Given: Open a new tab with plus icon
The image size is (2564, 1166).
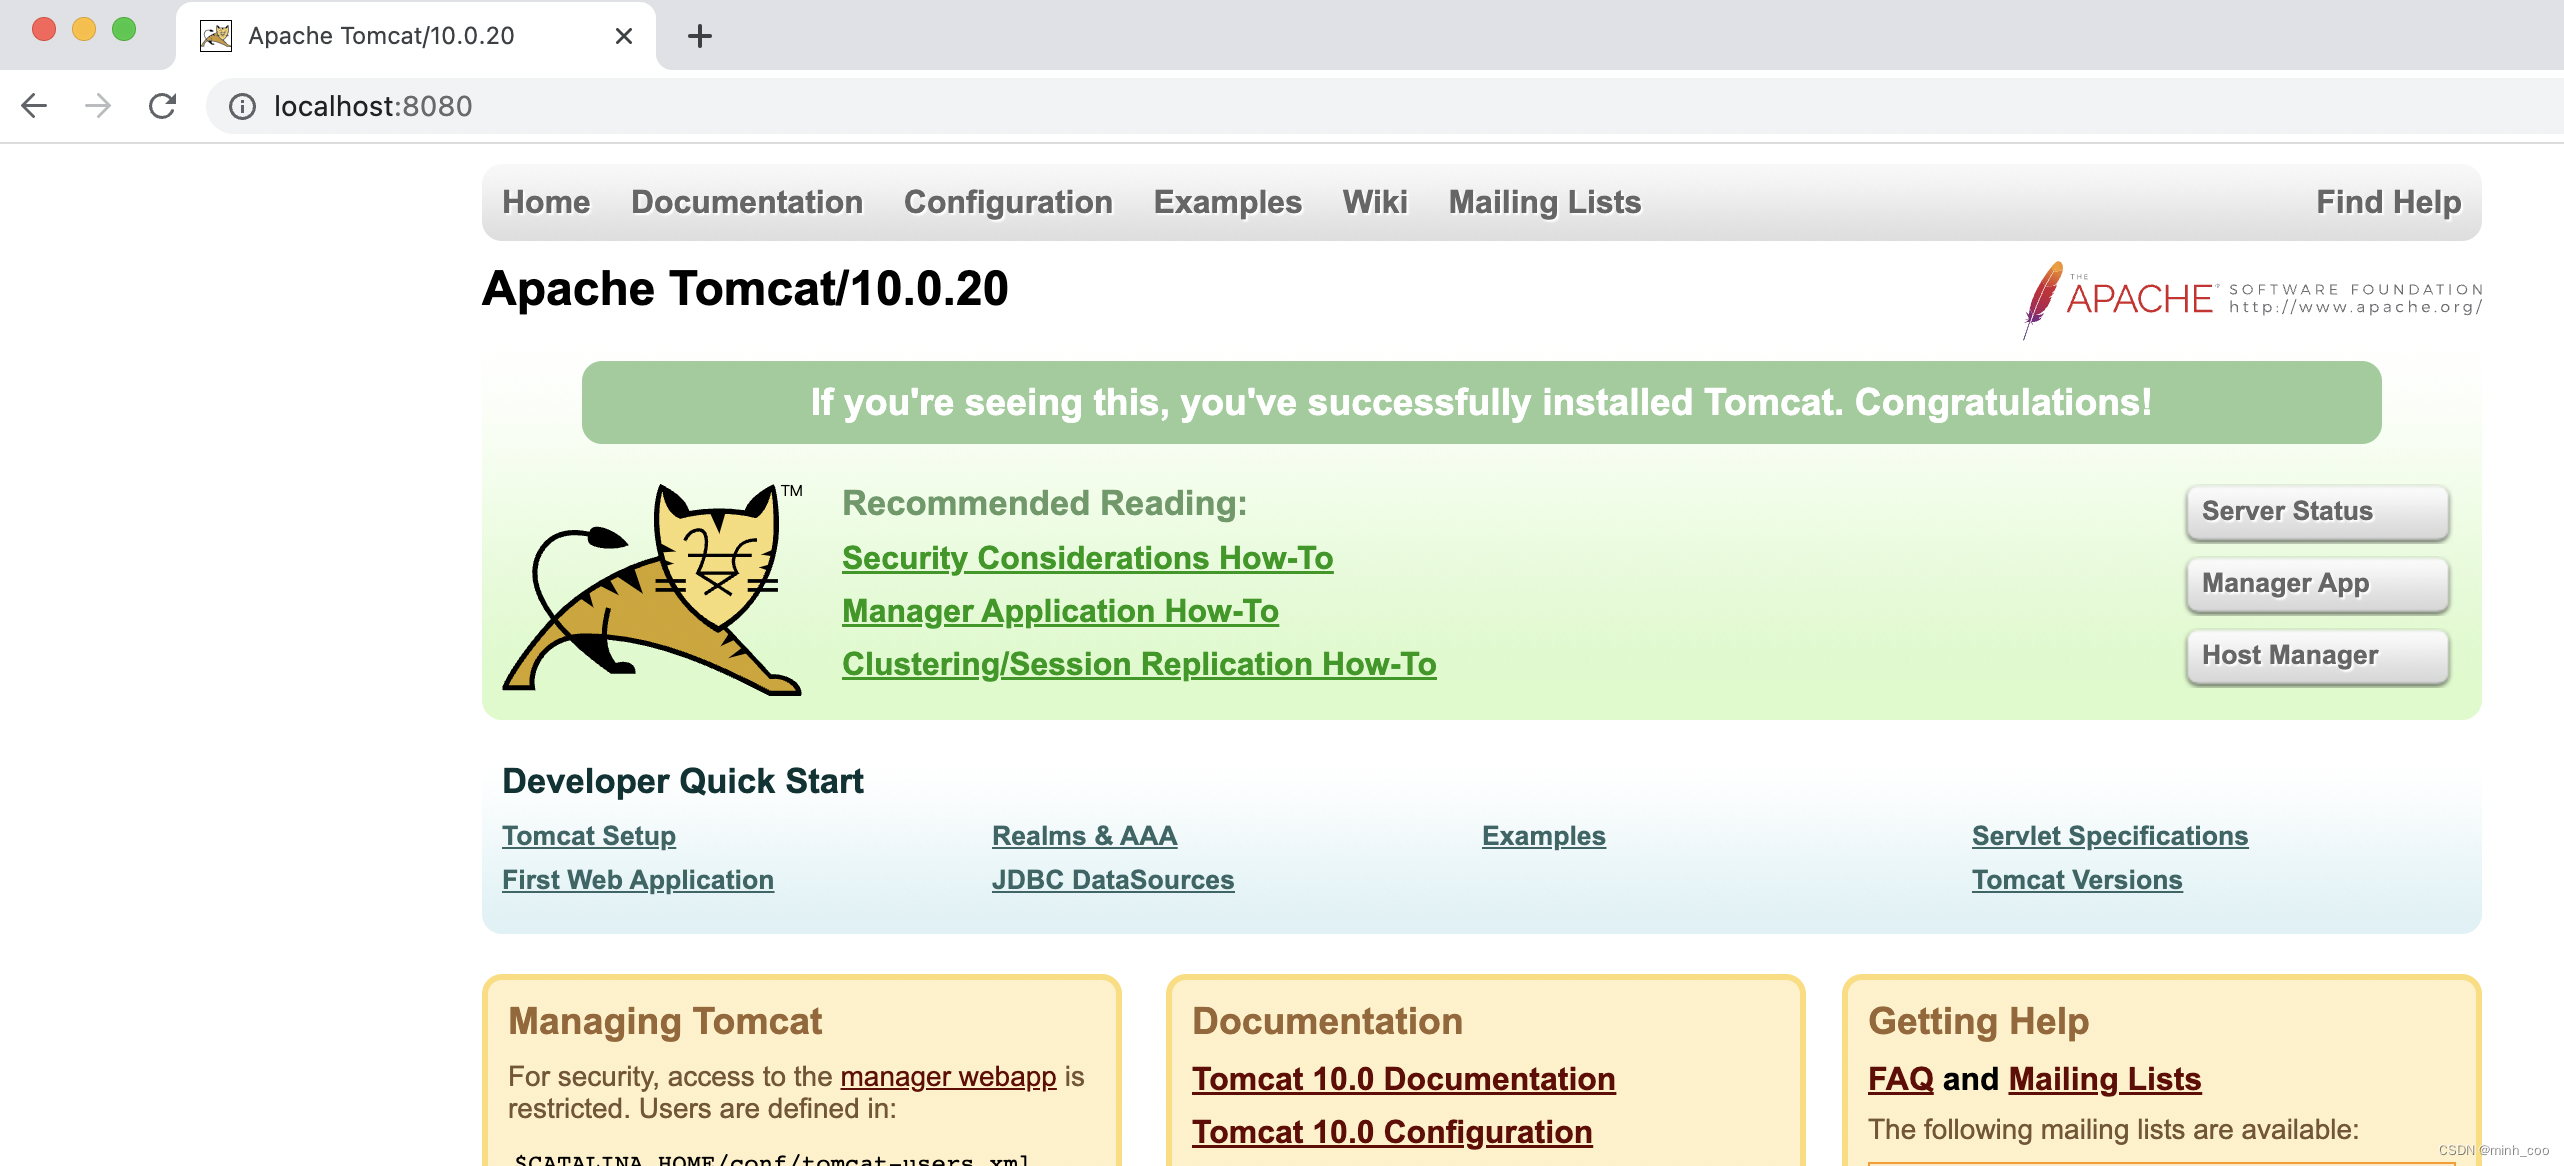Looking at the screenshot, I should pyautogui.click(x=700, y=36).
